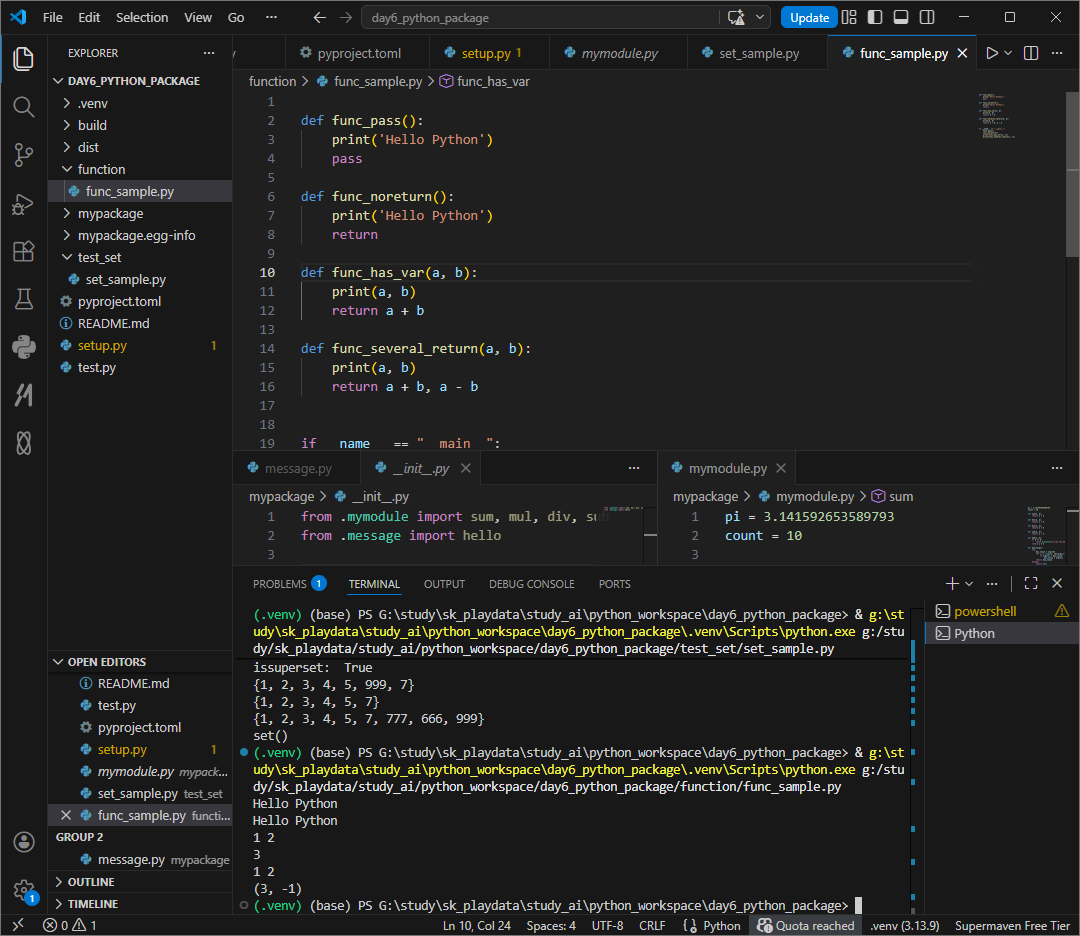
Task: Open the Manage gear icon
Action: 23,890
